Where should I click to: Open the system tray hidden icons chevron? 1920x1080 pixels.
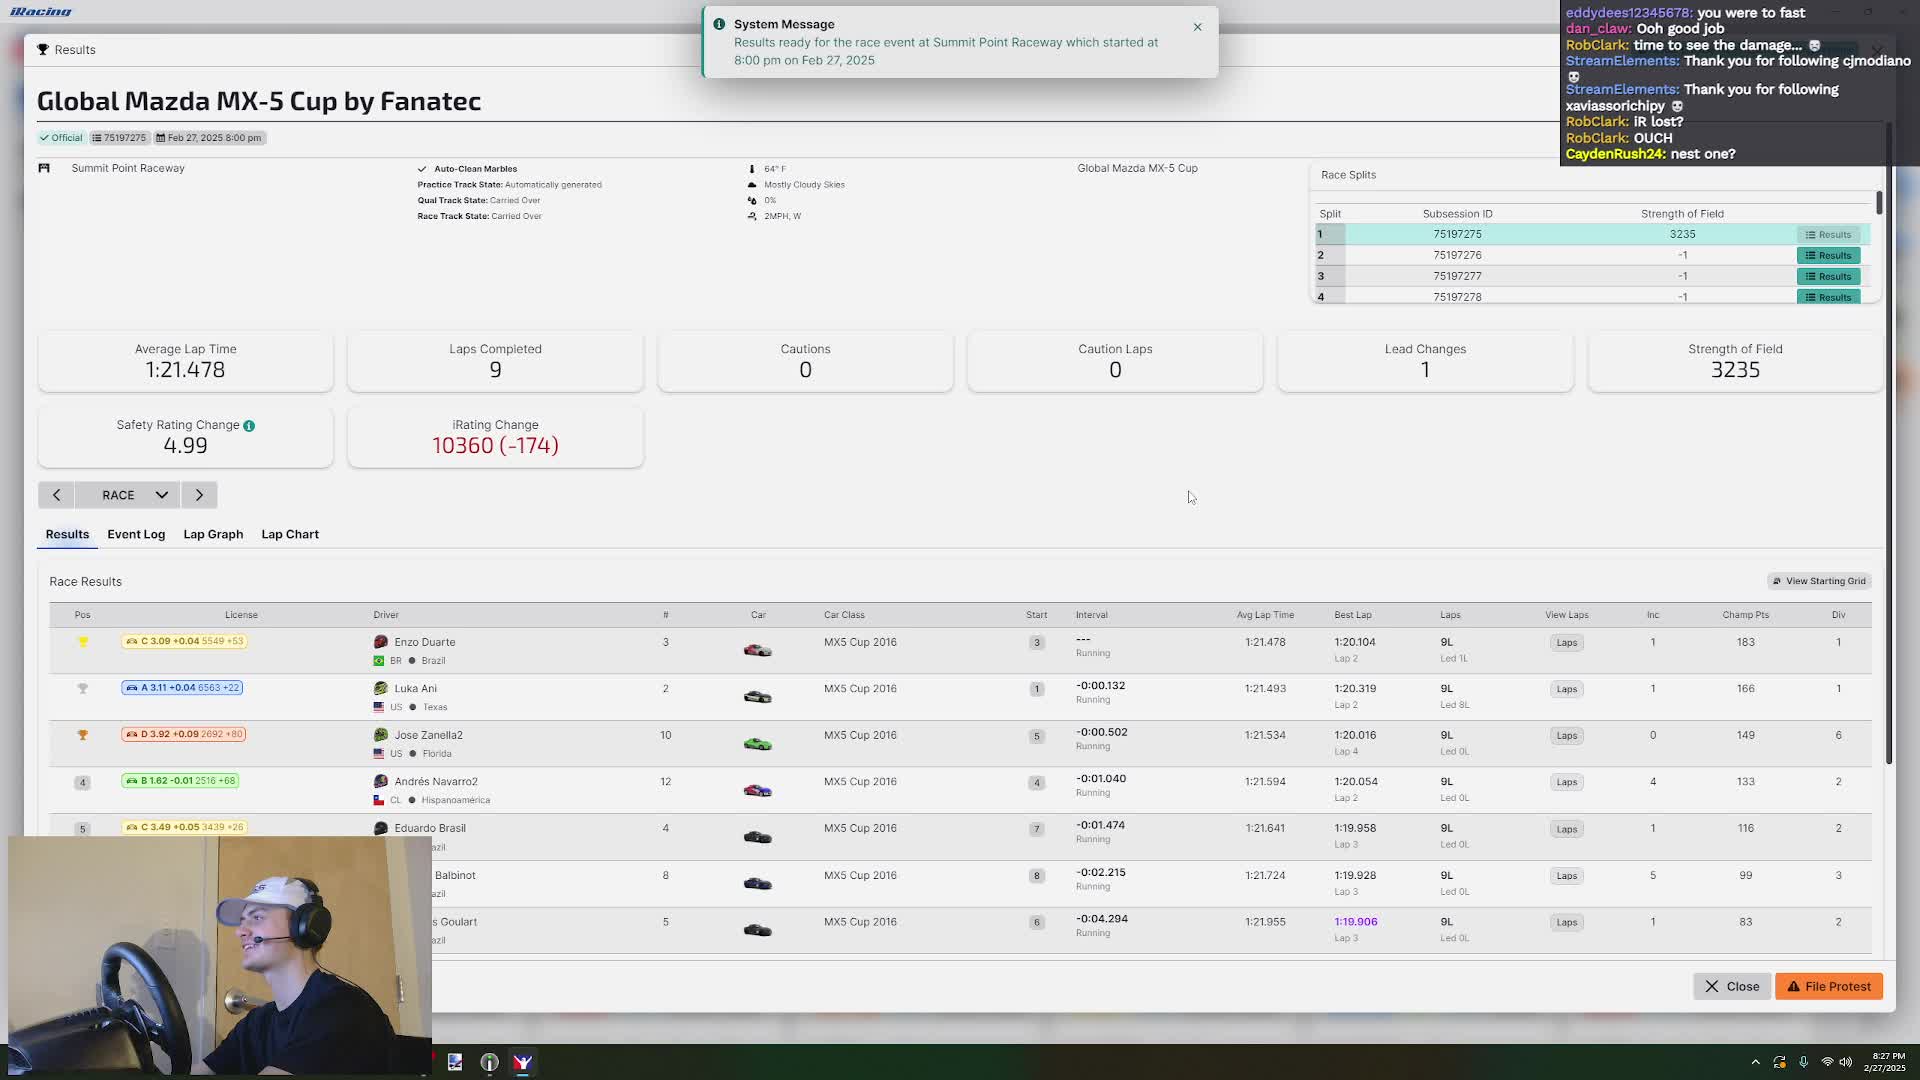point(1755,1062)
